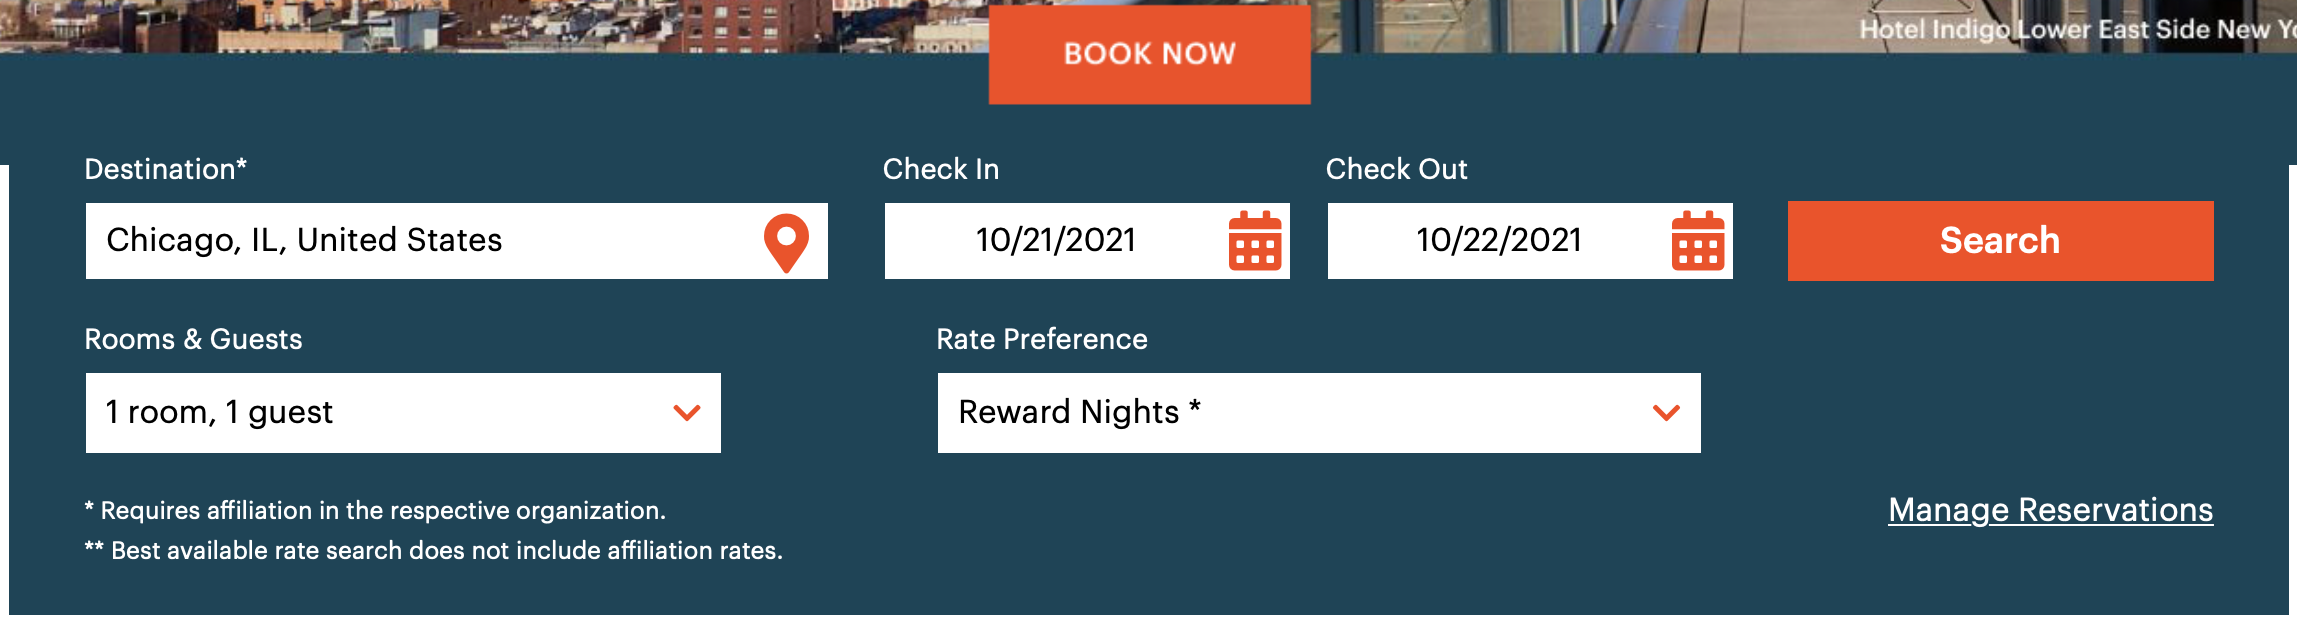The height and width of the screenshot is (621, 2297).
Task: Click the 'Requires affiliation' footnote text
Action: [x=375, y=511]
